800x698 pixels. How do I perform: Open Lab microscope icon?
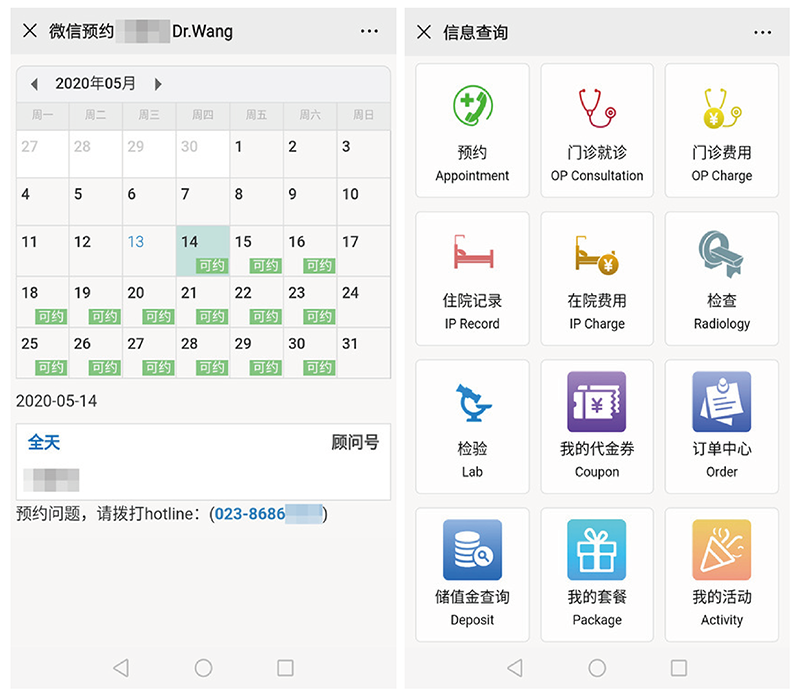472,402
